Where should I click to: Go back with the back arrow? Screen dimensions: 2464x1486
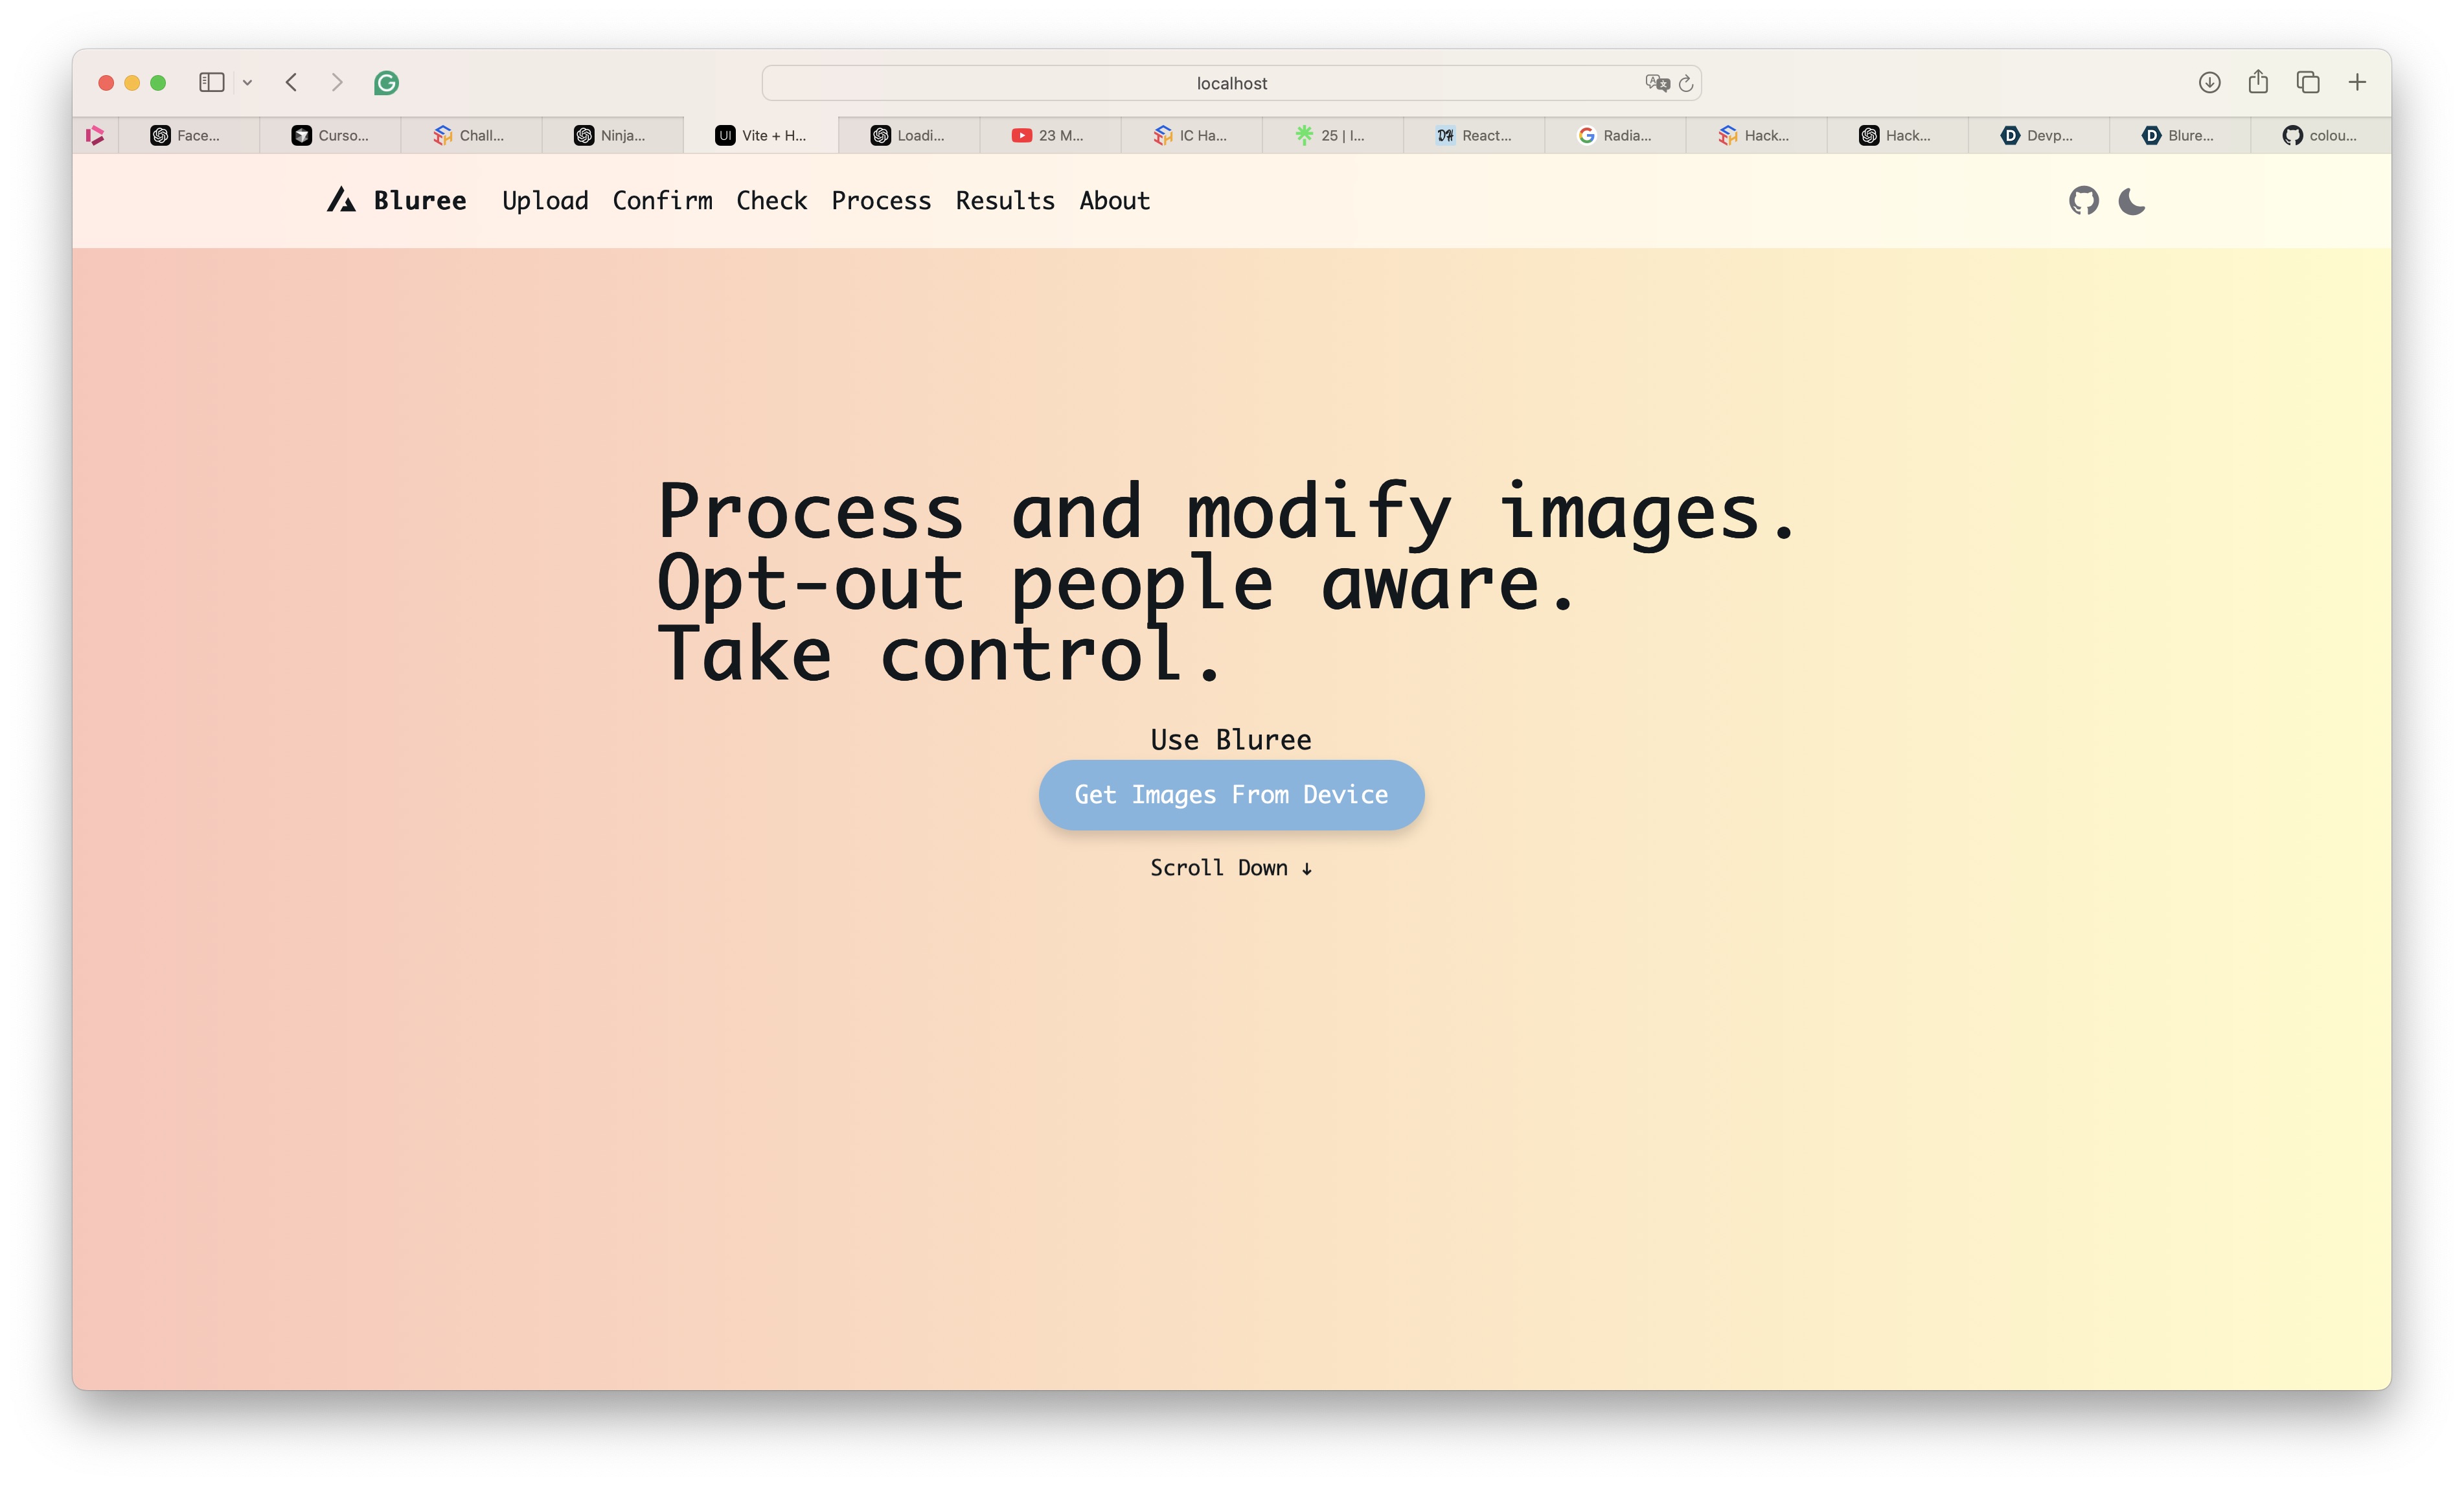[291, 82]
